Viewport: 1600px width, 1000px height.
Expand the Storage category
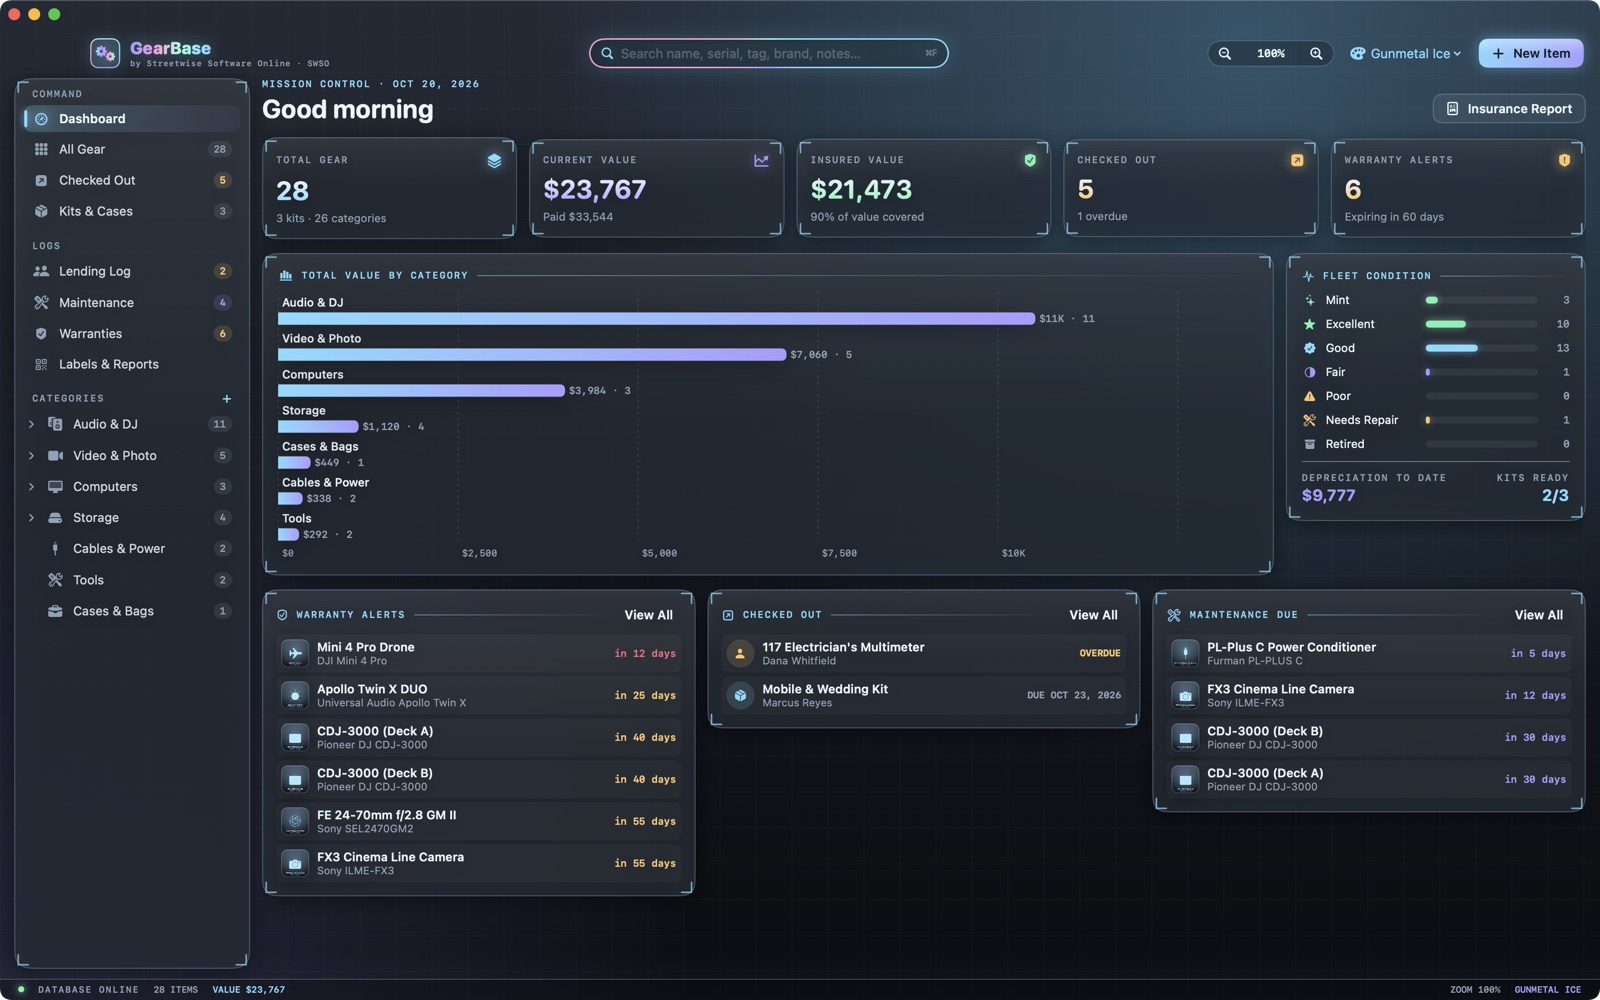coord(31,518)
